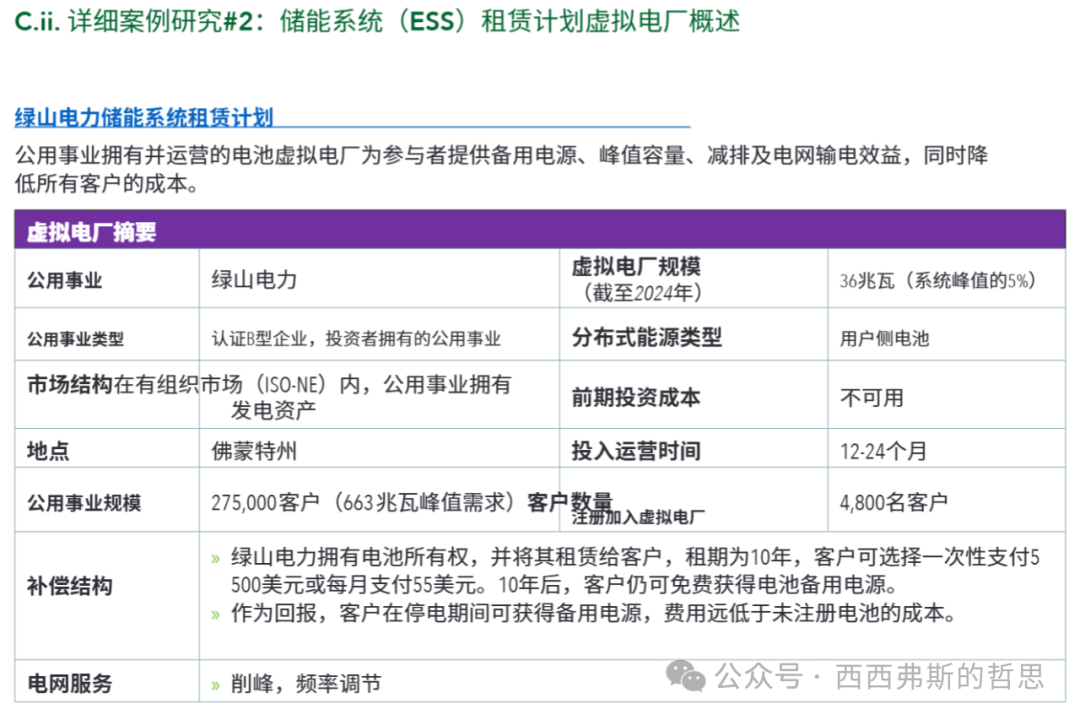Click the slide title C.ii. 详细案例研究#2
The image size is (1080, 720).
pyautogui.click(x=378, y=22)
